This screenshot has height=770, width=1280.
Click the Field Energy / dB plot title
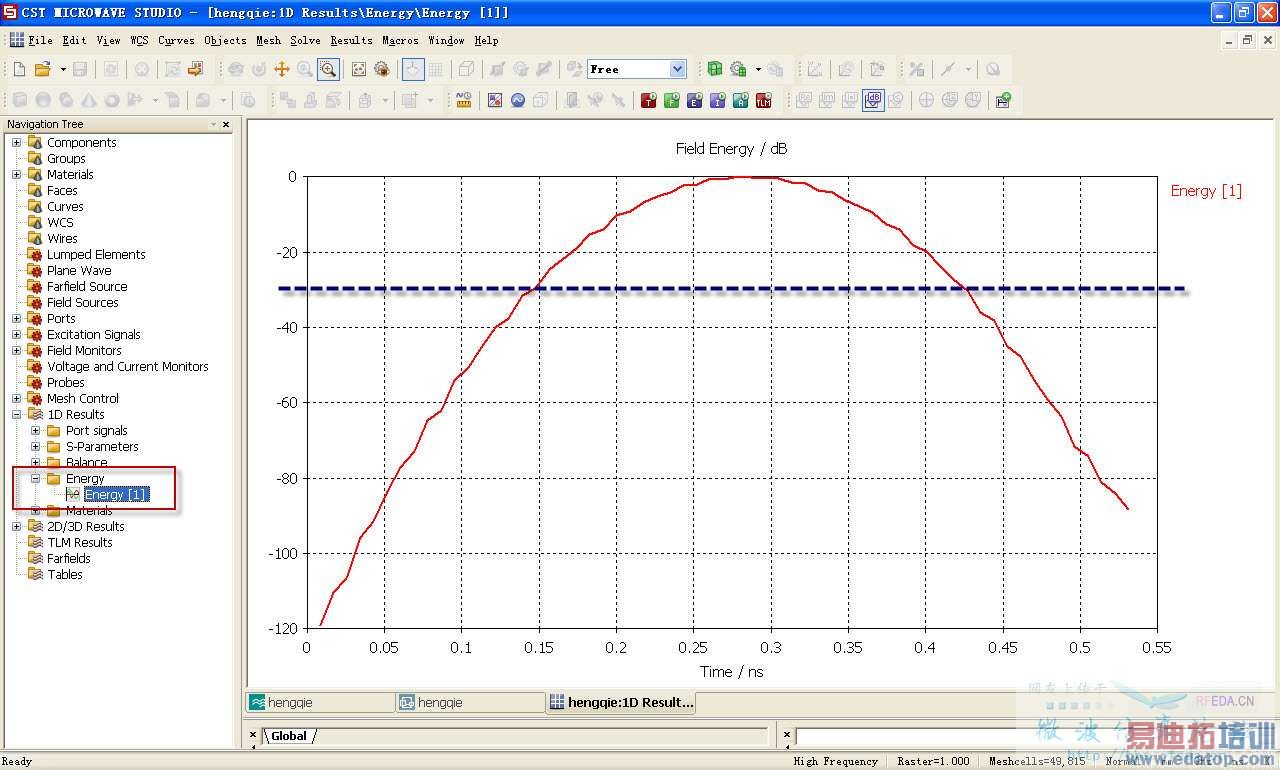click(x=731, y=148)
